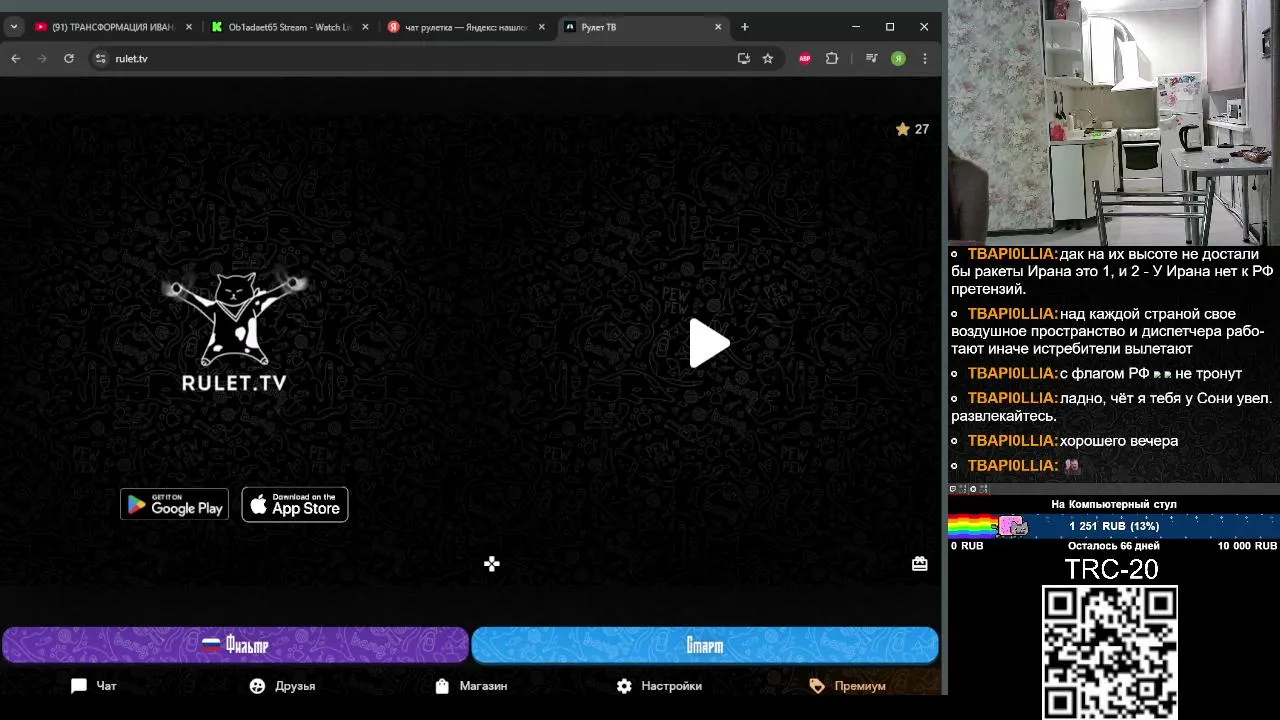Go forward in browser history
The image size is (1280, 720).
[x=42, y=59]
